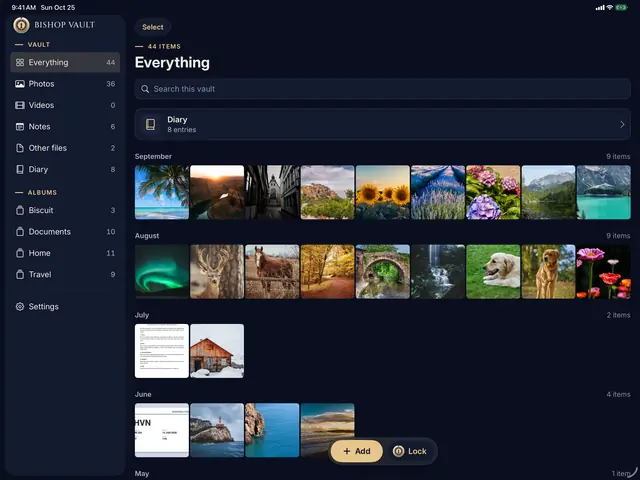Viewport: 640px width, 480px height.
Task: Click the Bishop Vault logo emblem
Action: 21,25
